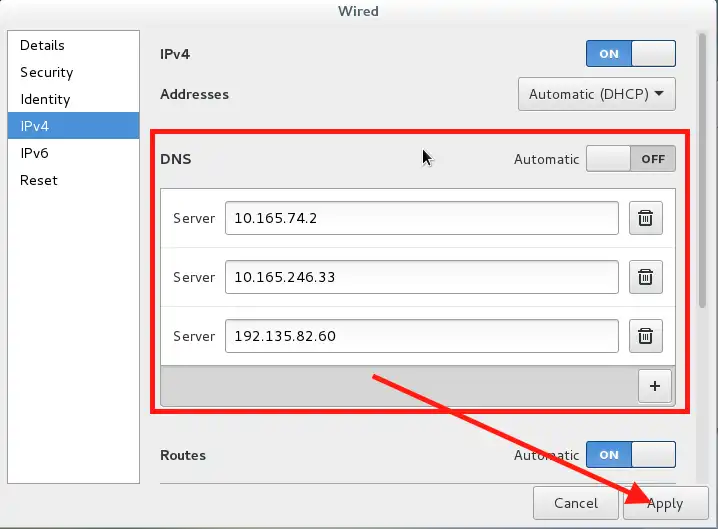This screenshot has height=529, width=718.
Task: Toggle the Routes Automatic switch
Action: tap(631, 454)
